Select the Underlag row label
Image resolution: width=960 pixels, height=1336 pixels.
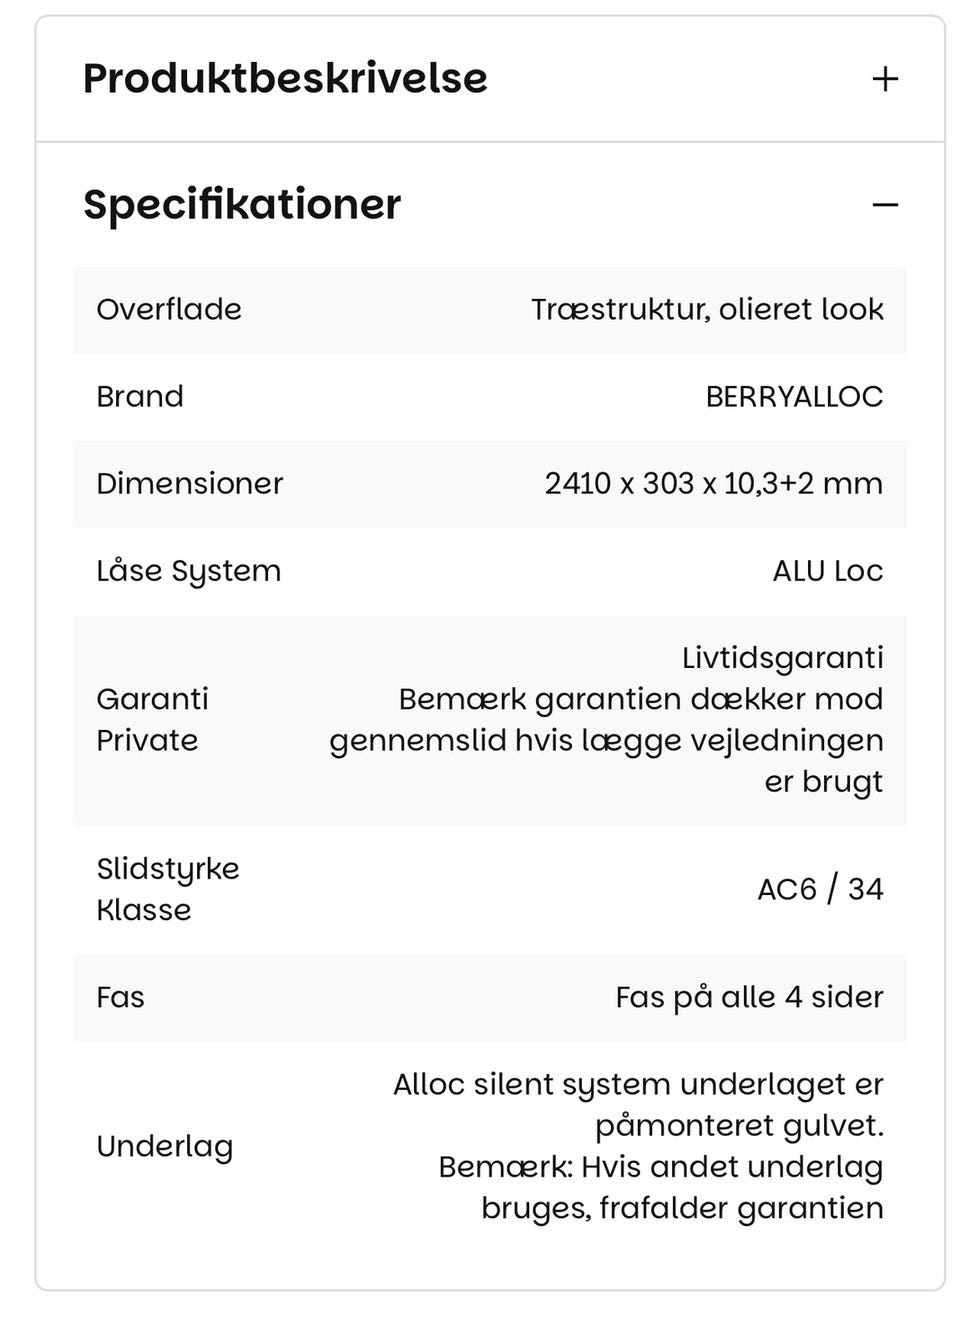[165, 1146]
